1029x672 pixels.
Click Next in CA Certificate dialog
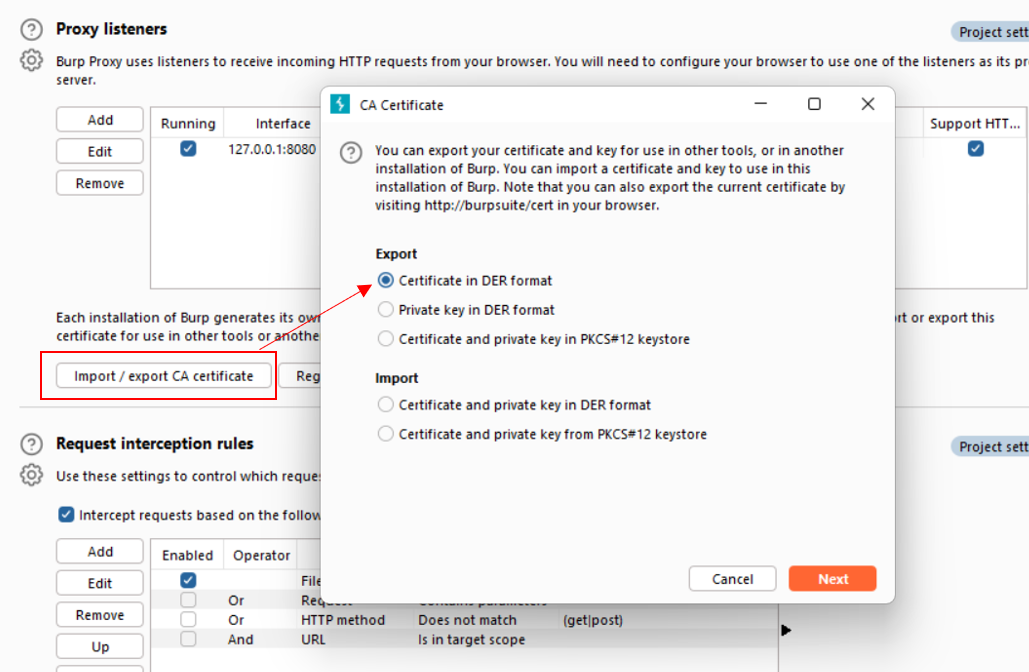point(832,579)
